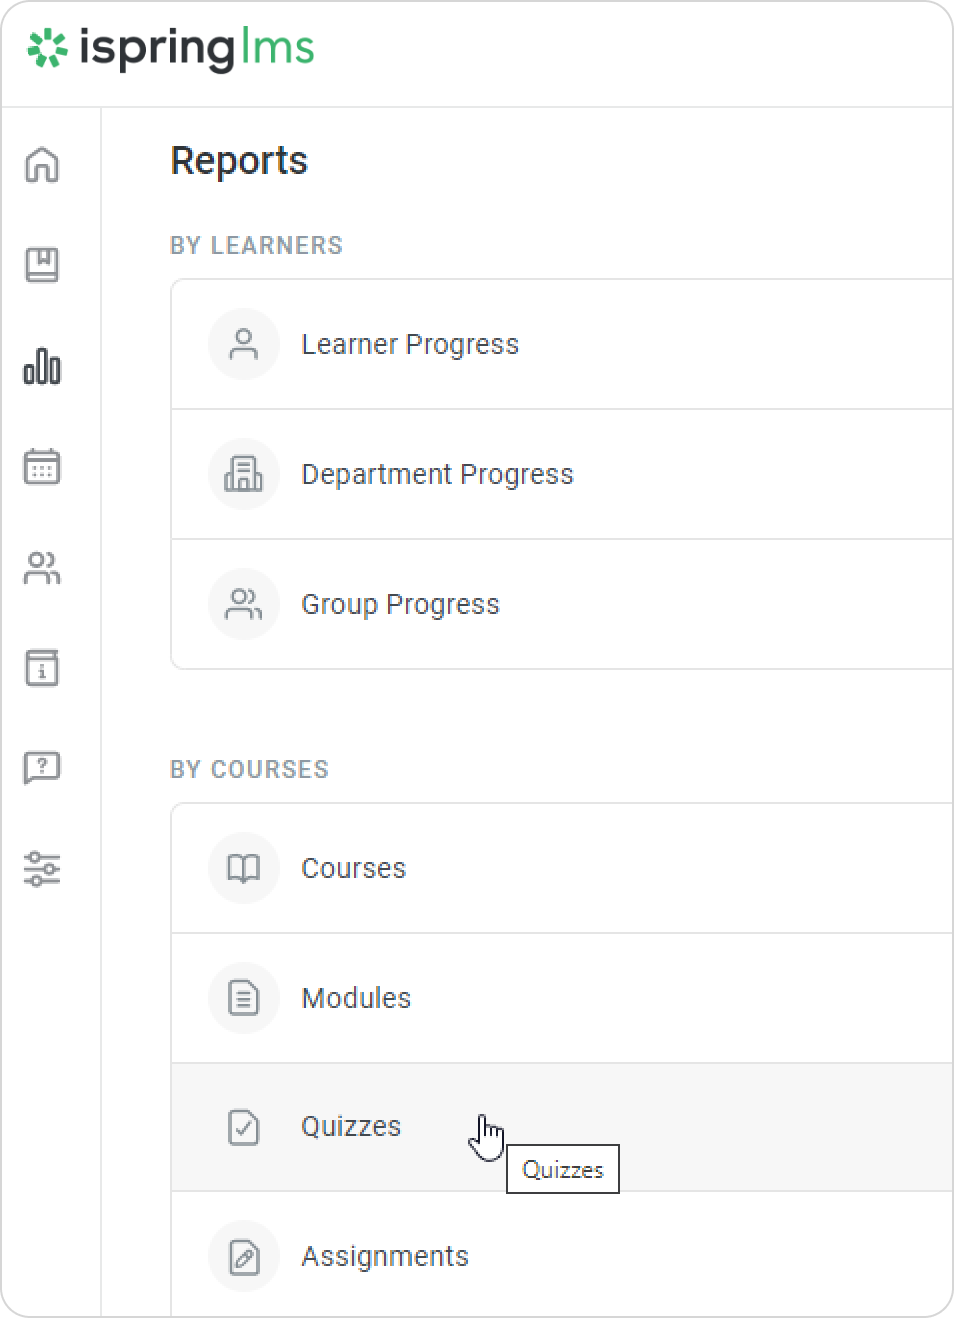This screenshot has width=954, height=1318.
Task: Click the question chat bubble icon
Action: [42, 768]
